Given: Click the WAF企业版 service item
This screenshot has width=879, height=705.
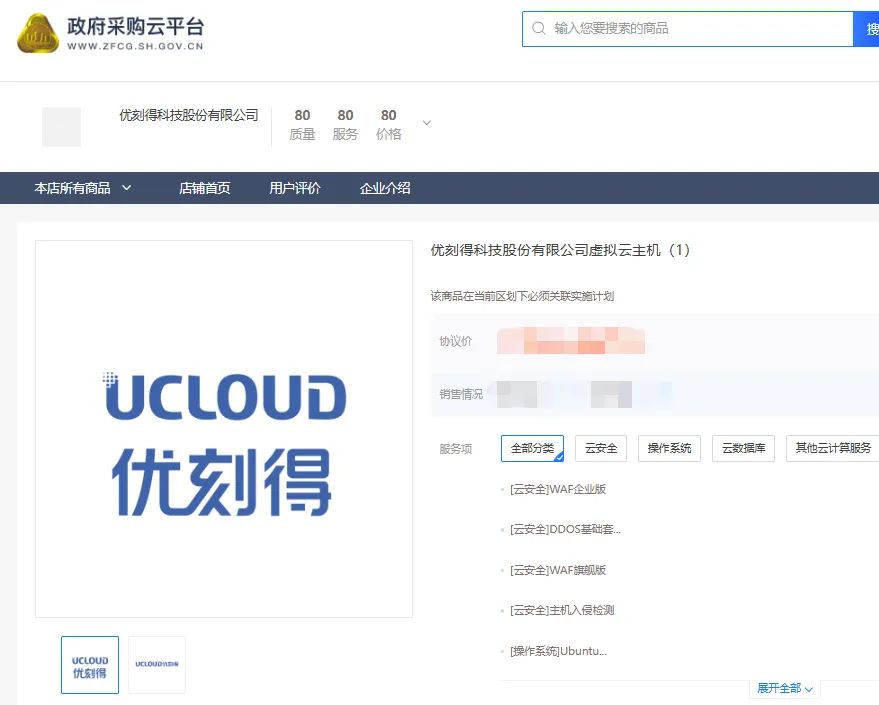Looking at the screenshot, I should pos(558,489).
